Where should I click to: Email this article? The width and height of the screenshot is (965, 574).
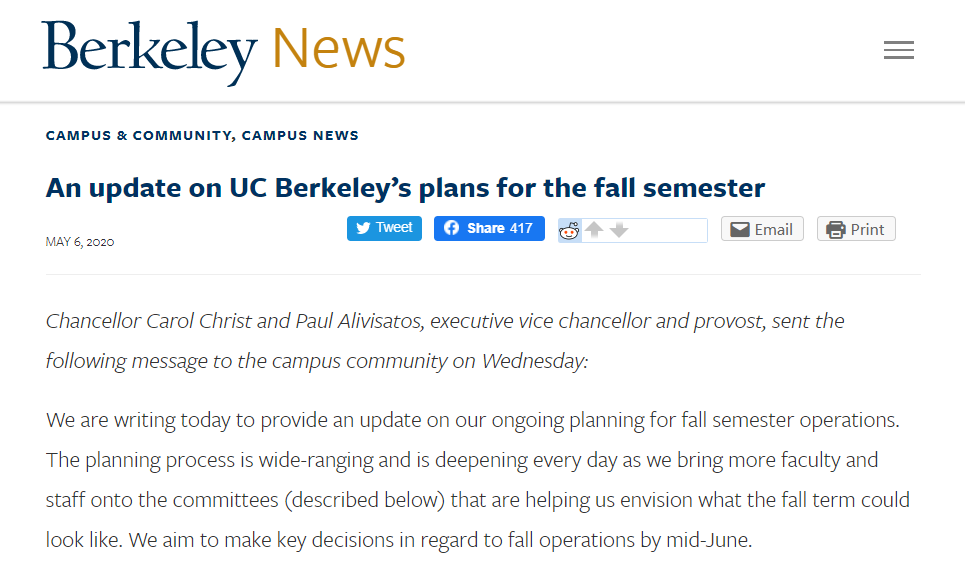coord(762,229)
